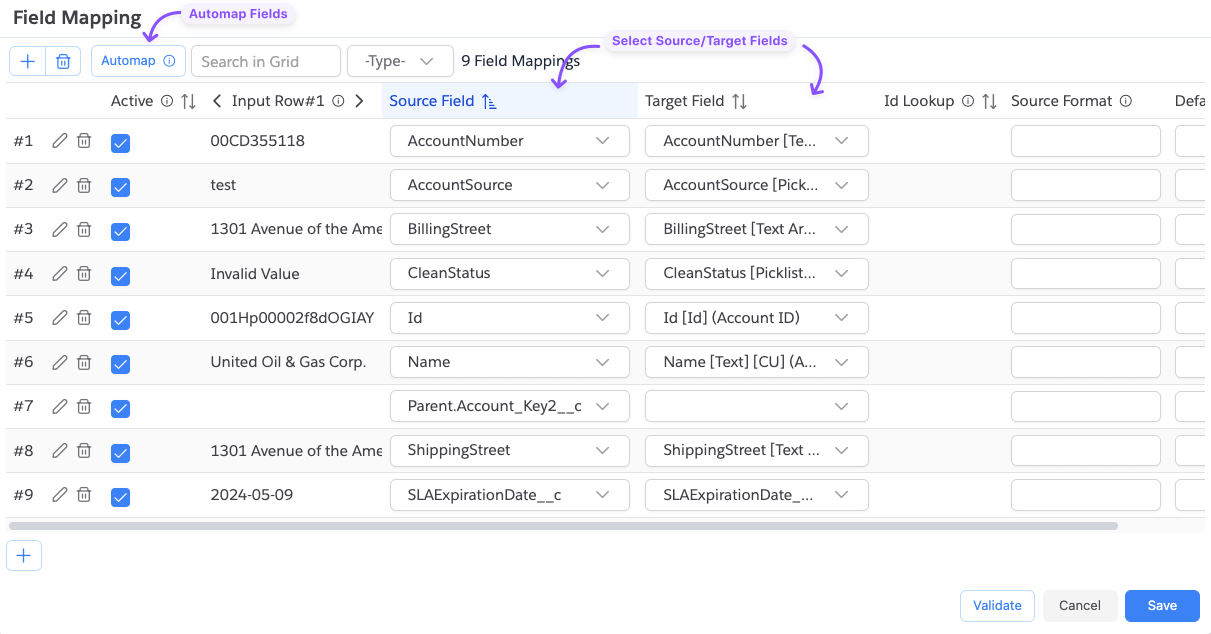Click the horizontal scrollbar of the grid
The height and width of the screenshot is (634, 1211).
click(x=563, y=525)
